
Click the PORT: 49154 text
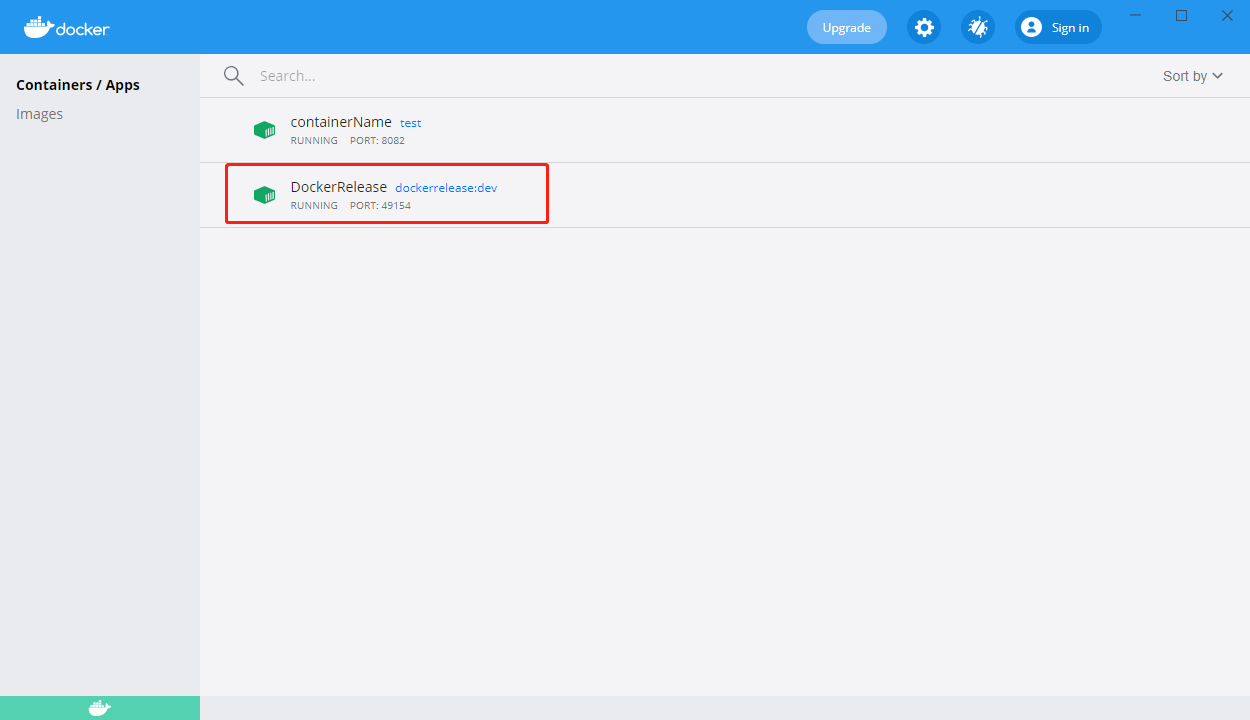click(x=380, y=206)
